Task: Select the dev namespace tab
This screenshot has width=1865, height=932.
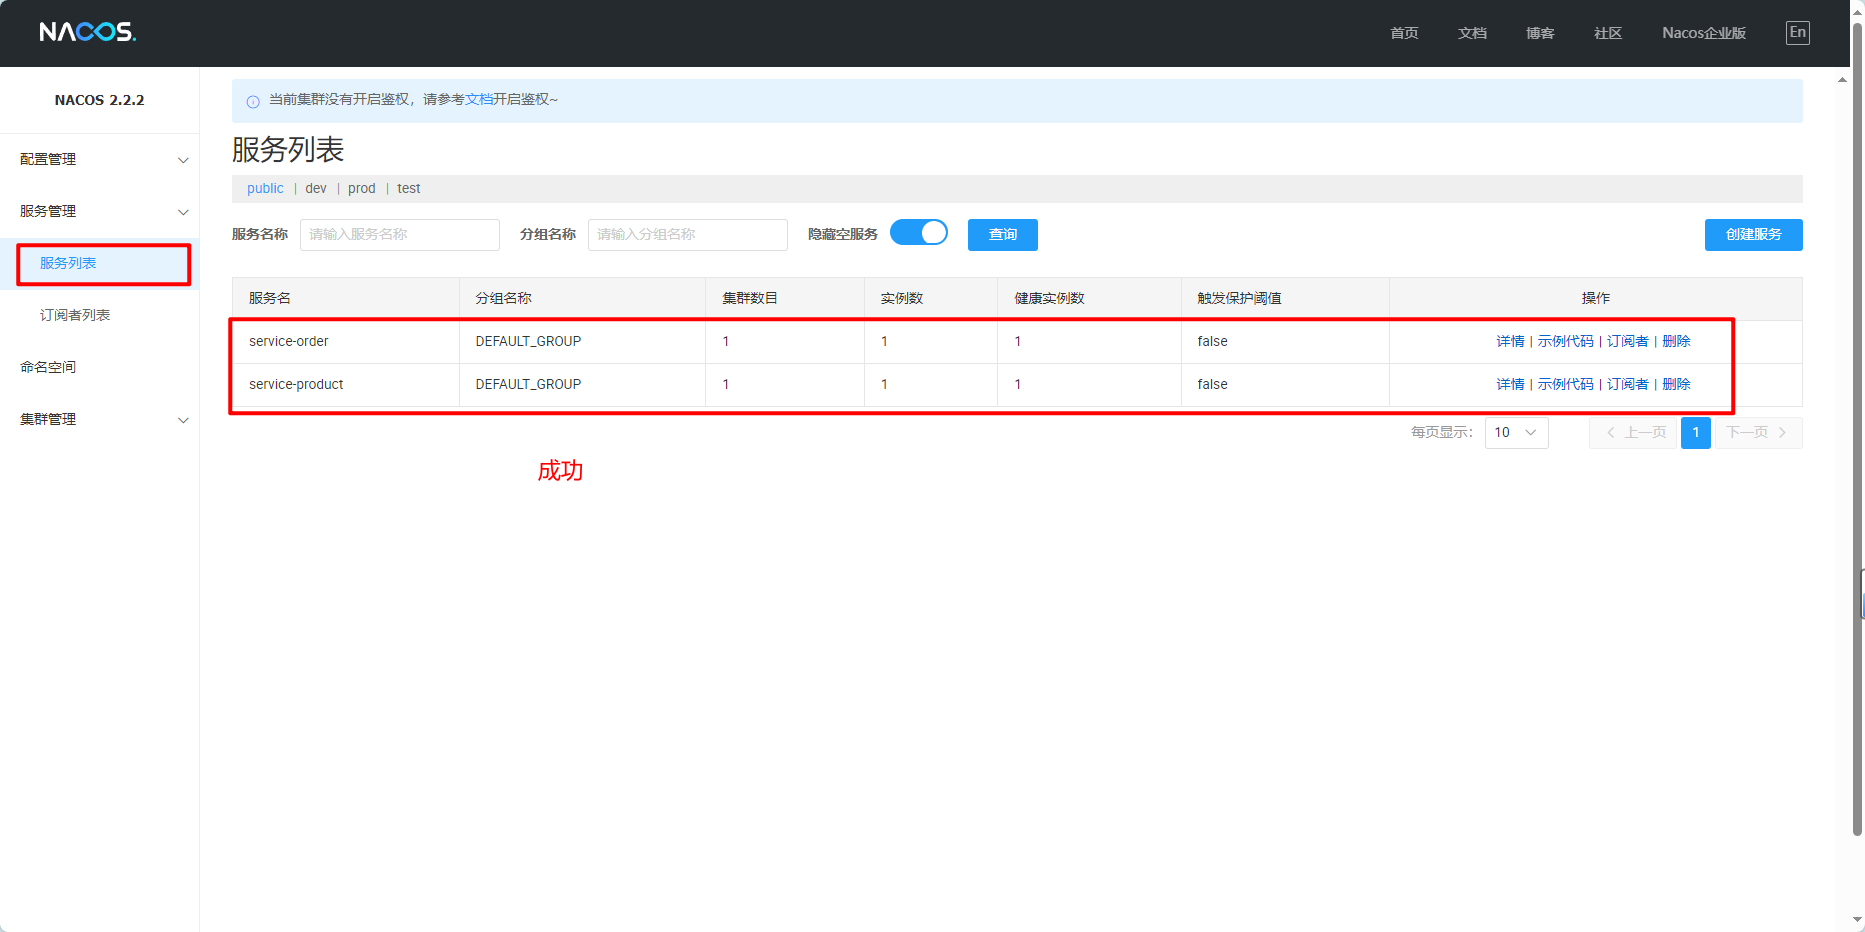Action: coord(316,189)
